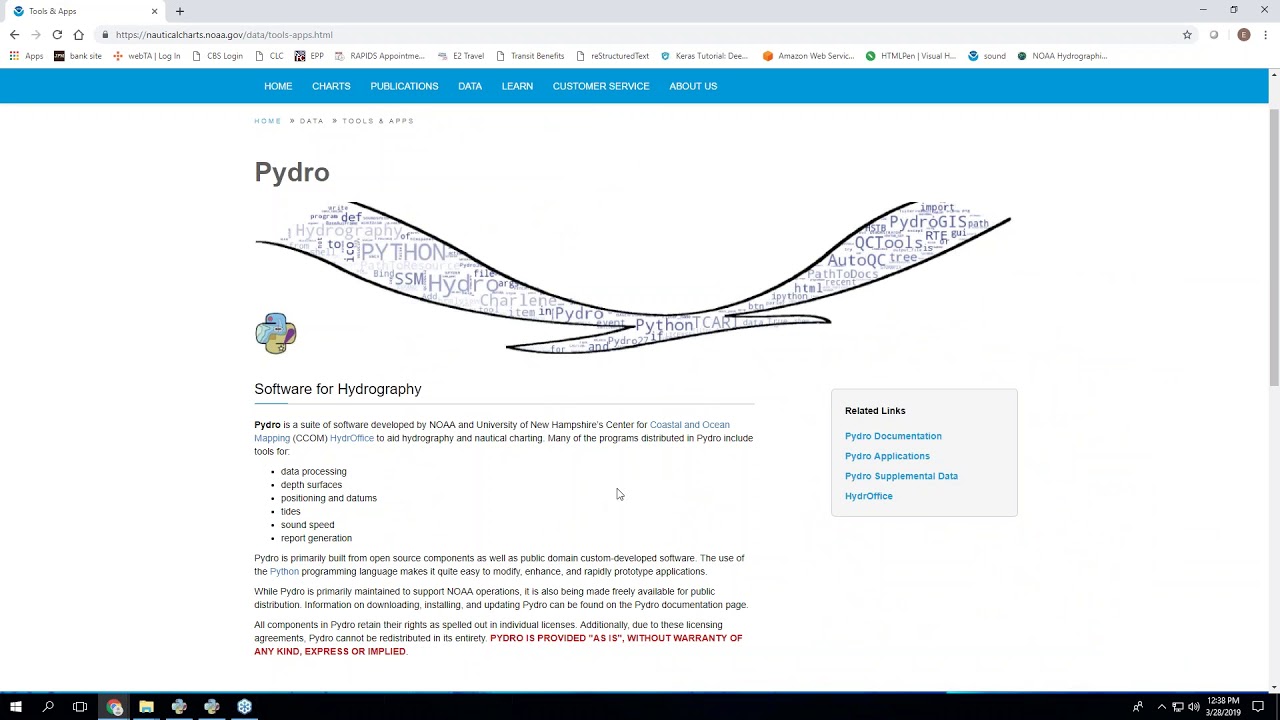1280x720 pixels.
Task: Open the taskbar clock and calendar
Action: (x=1223, y=707)
